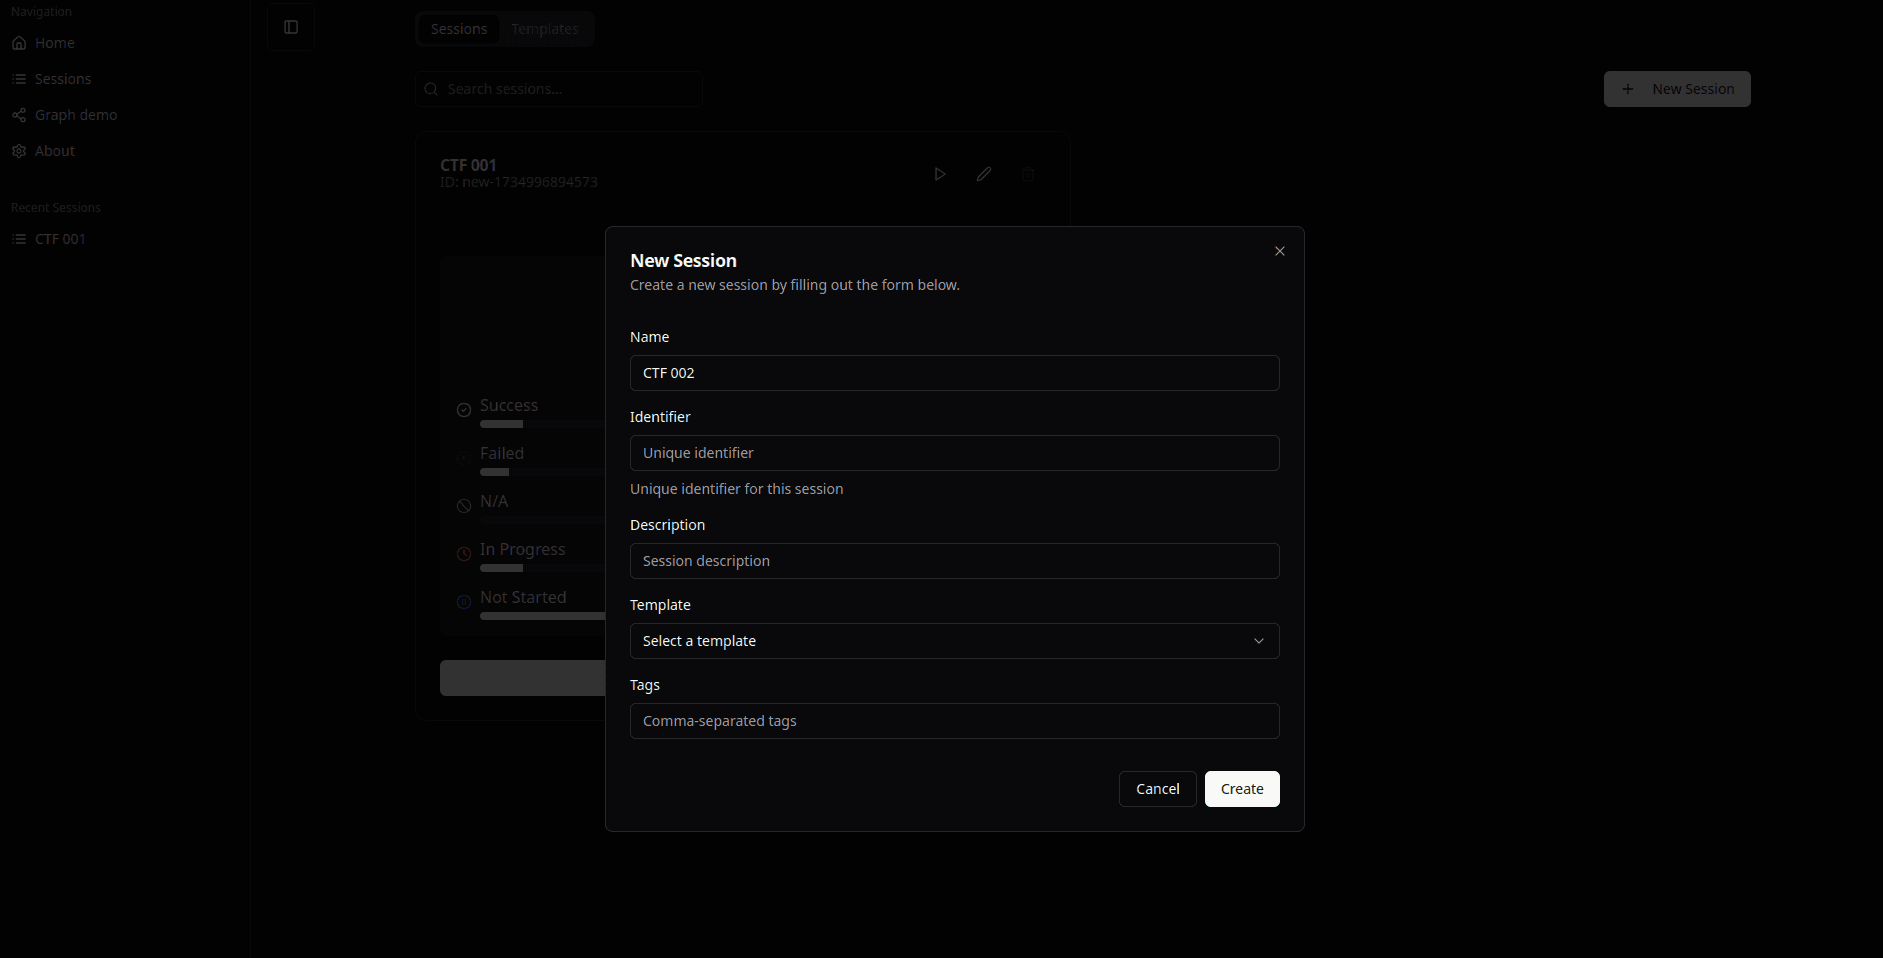Click the Unique identifier input field
The height and width of the screenshot is (958, 1883).
click(x=953, y=453)
